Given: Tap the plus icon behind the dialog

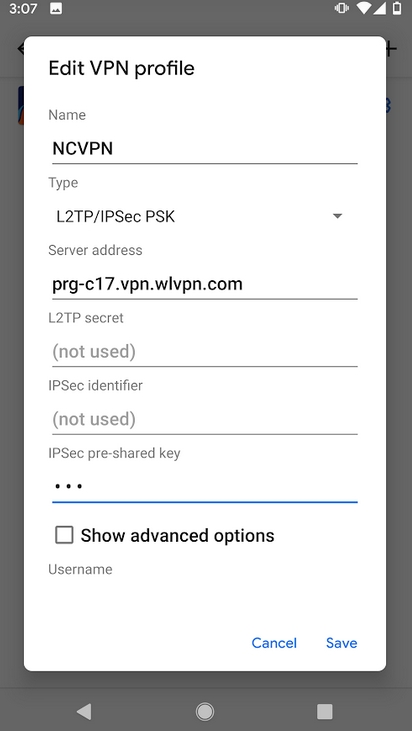Looking at the screenshot, I should pos(391,48).
